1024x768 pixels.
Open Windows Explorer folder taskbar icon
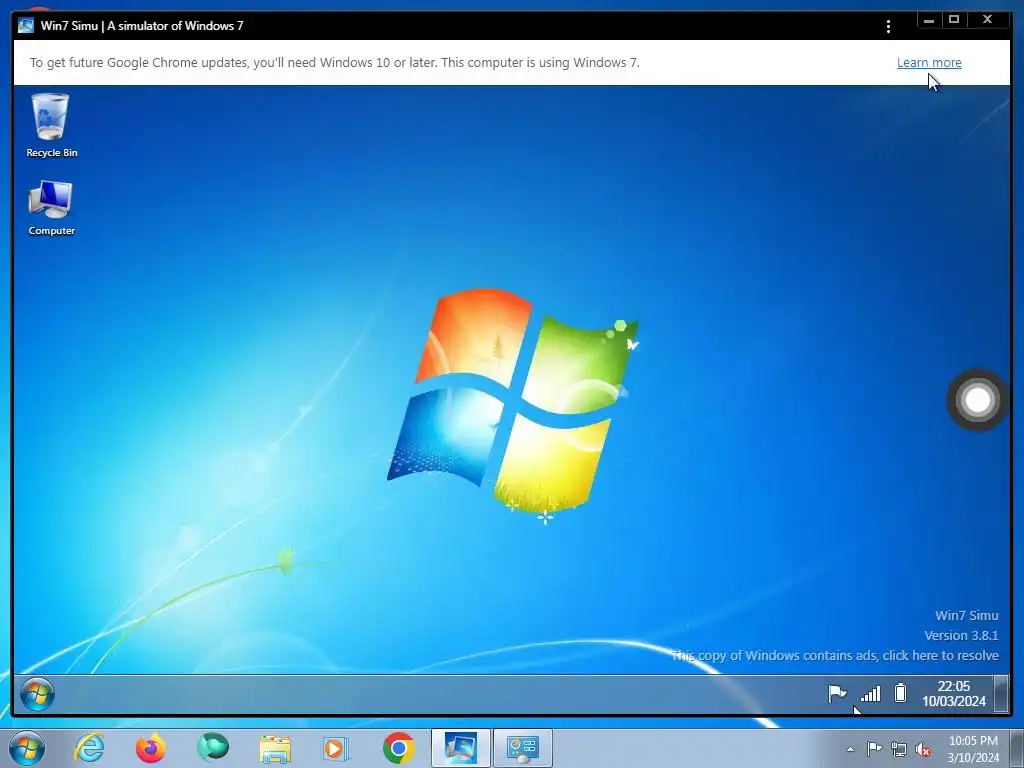tap(275, 749)
